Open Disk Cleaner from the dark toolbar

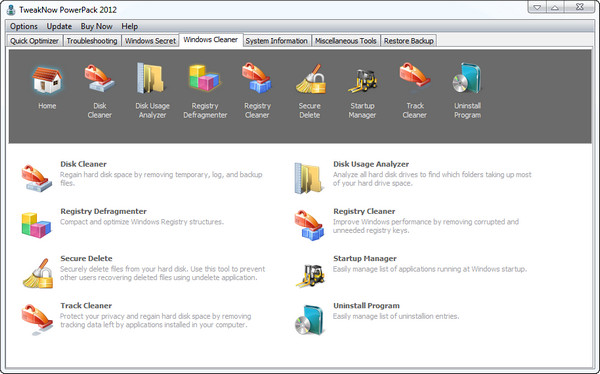click(x=99, y=78)
